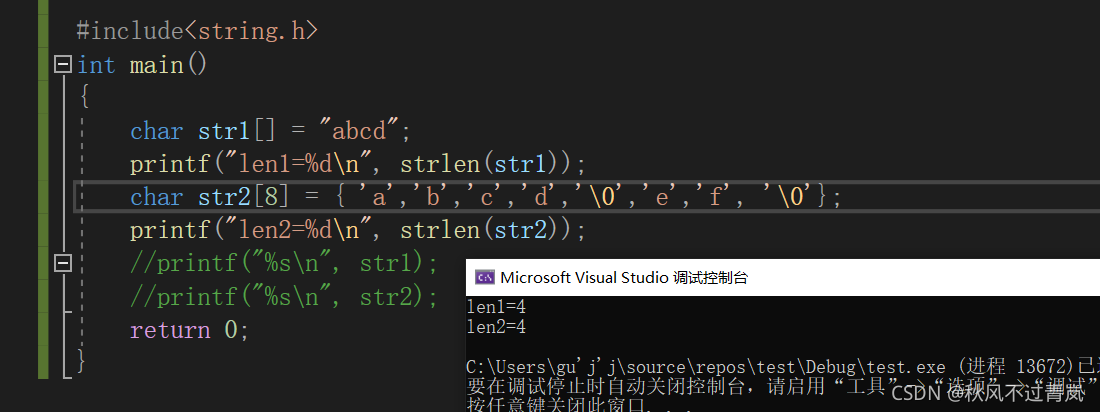Click the printf len2 statement
This screenshot has height=412, width=1100.
pos(358,230)
